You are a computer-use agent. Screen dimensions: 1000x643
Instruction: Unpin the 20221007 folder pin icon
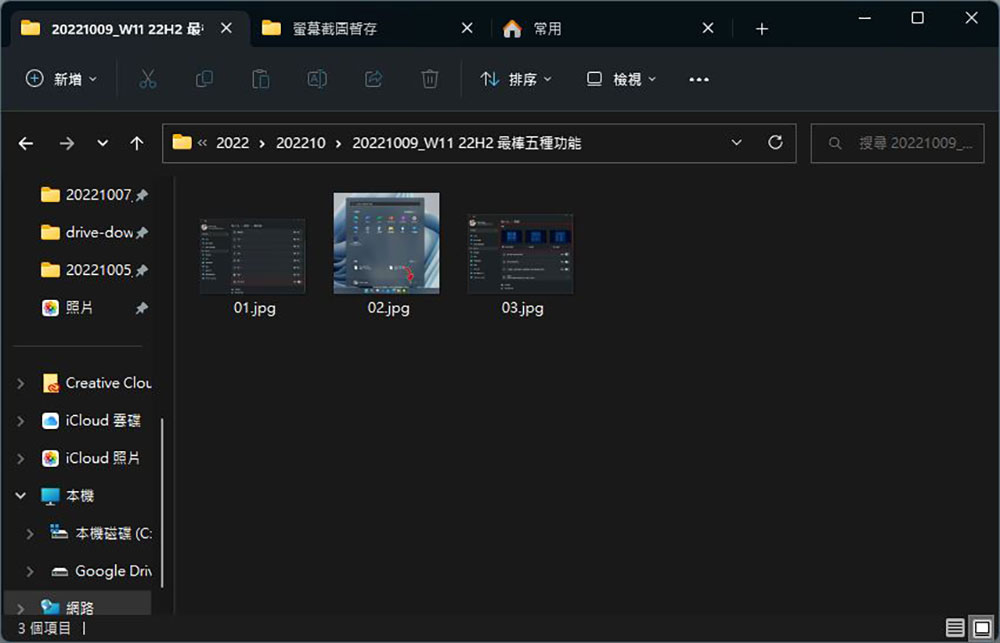(x=142, y=195)
